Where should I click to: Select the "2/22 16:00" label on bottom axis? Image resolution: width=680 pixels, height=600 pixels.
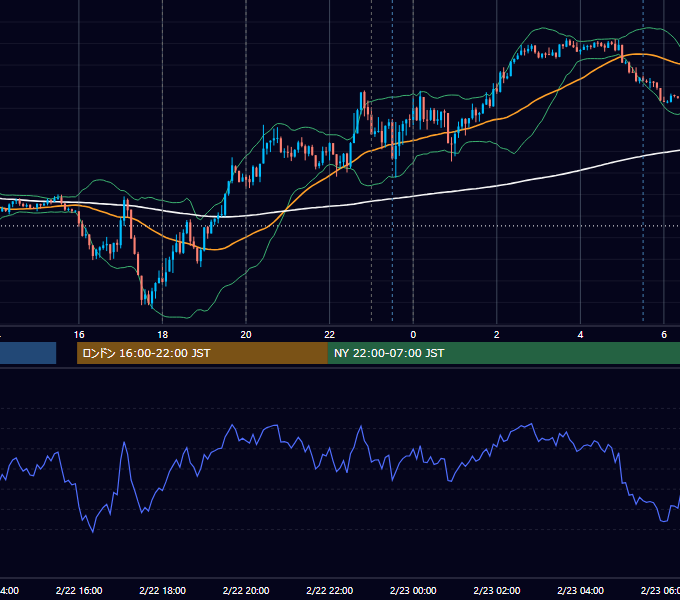[79, 591]
